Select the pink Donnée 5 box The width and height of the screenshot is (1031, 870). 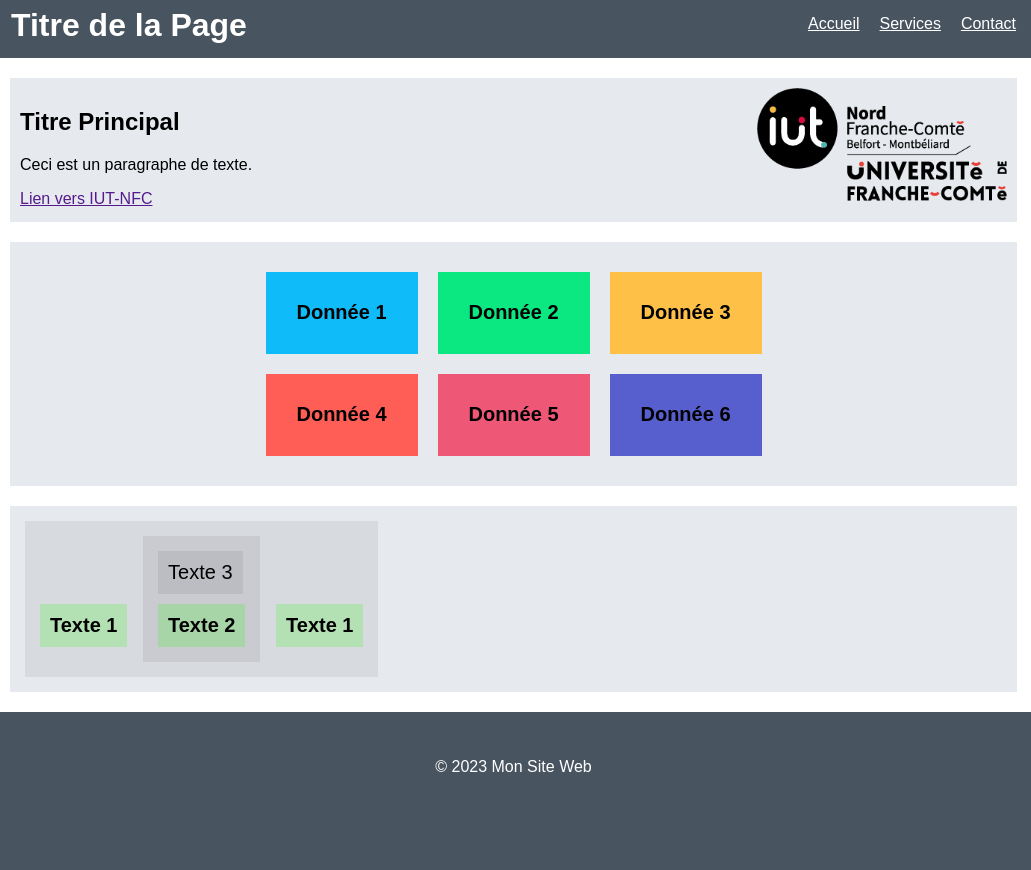[x=514, y=415]
